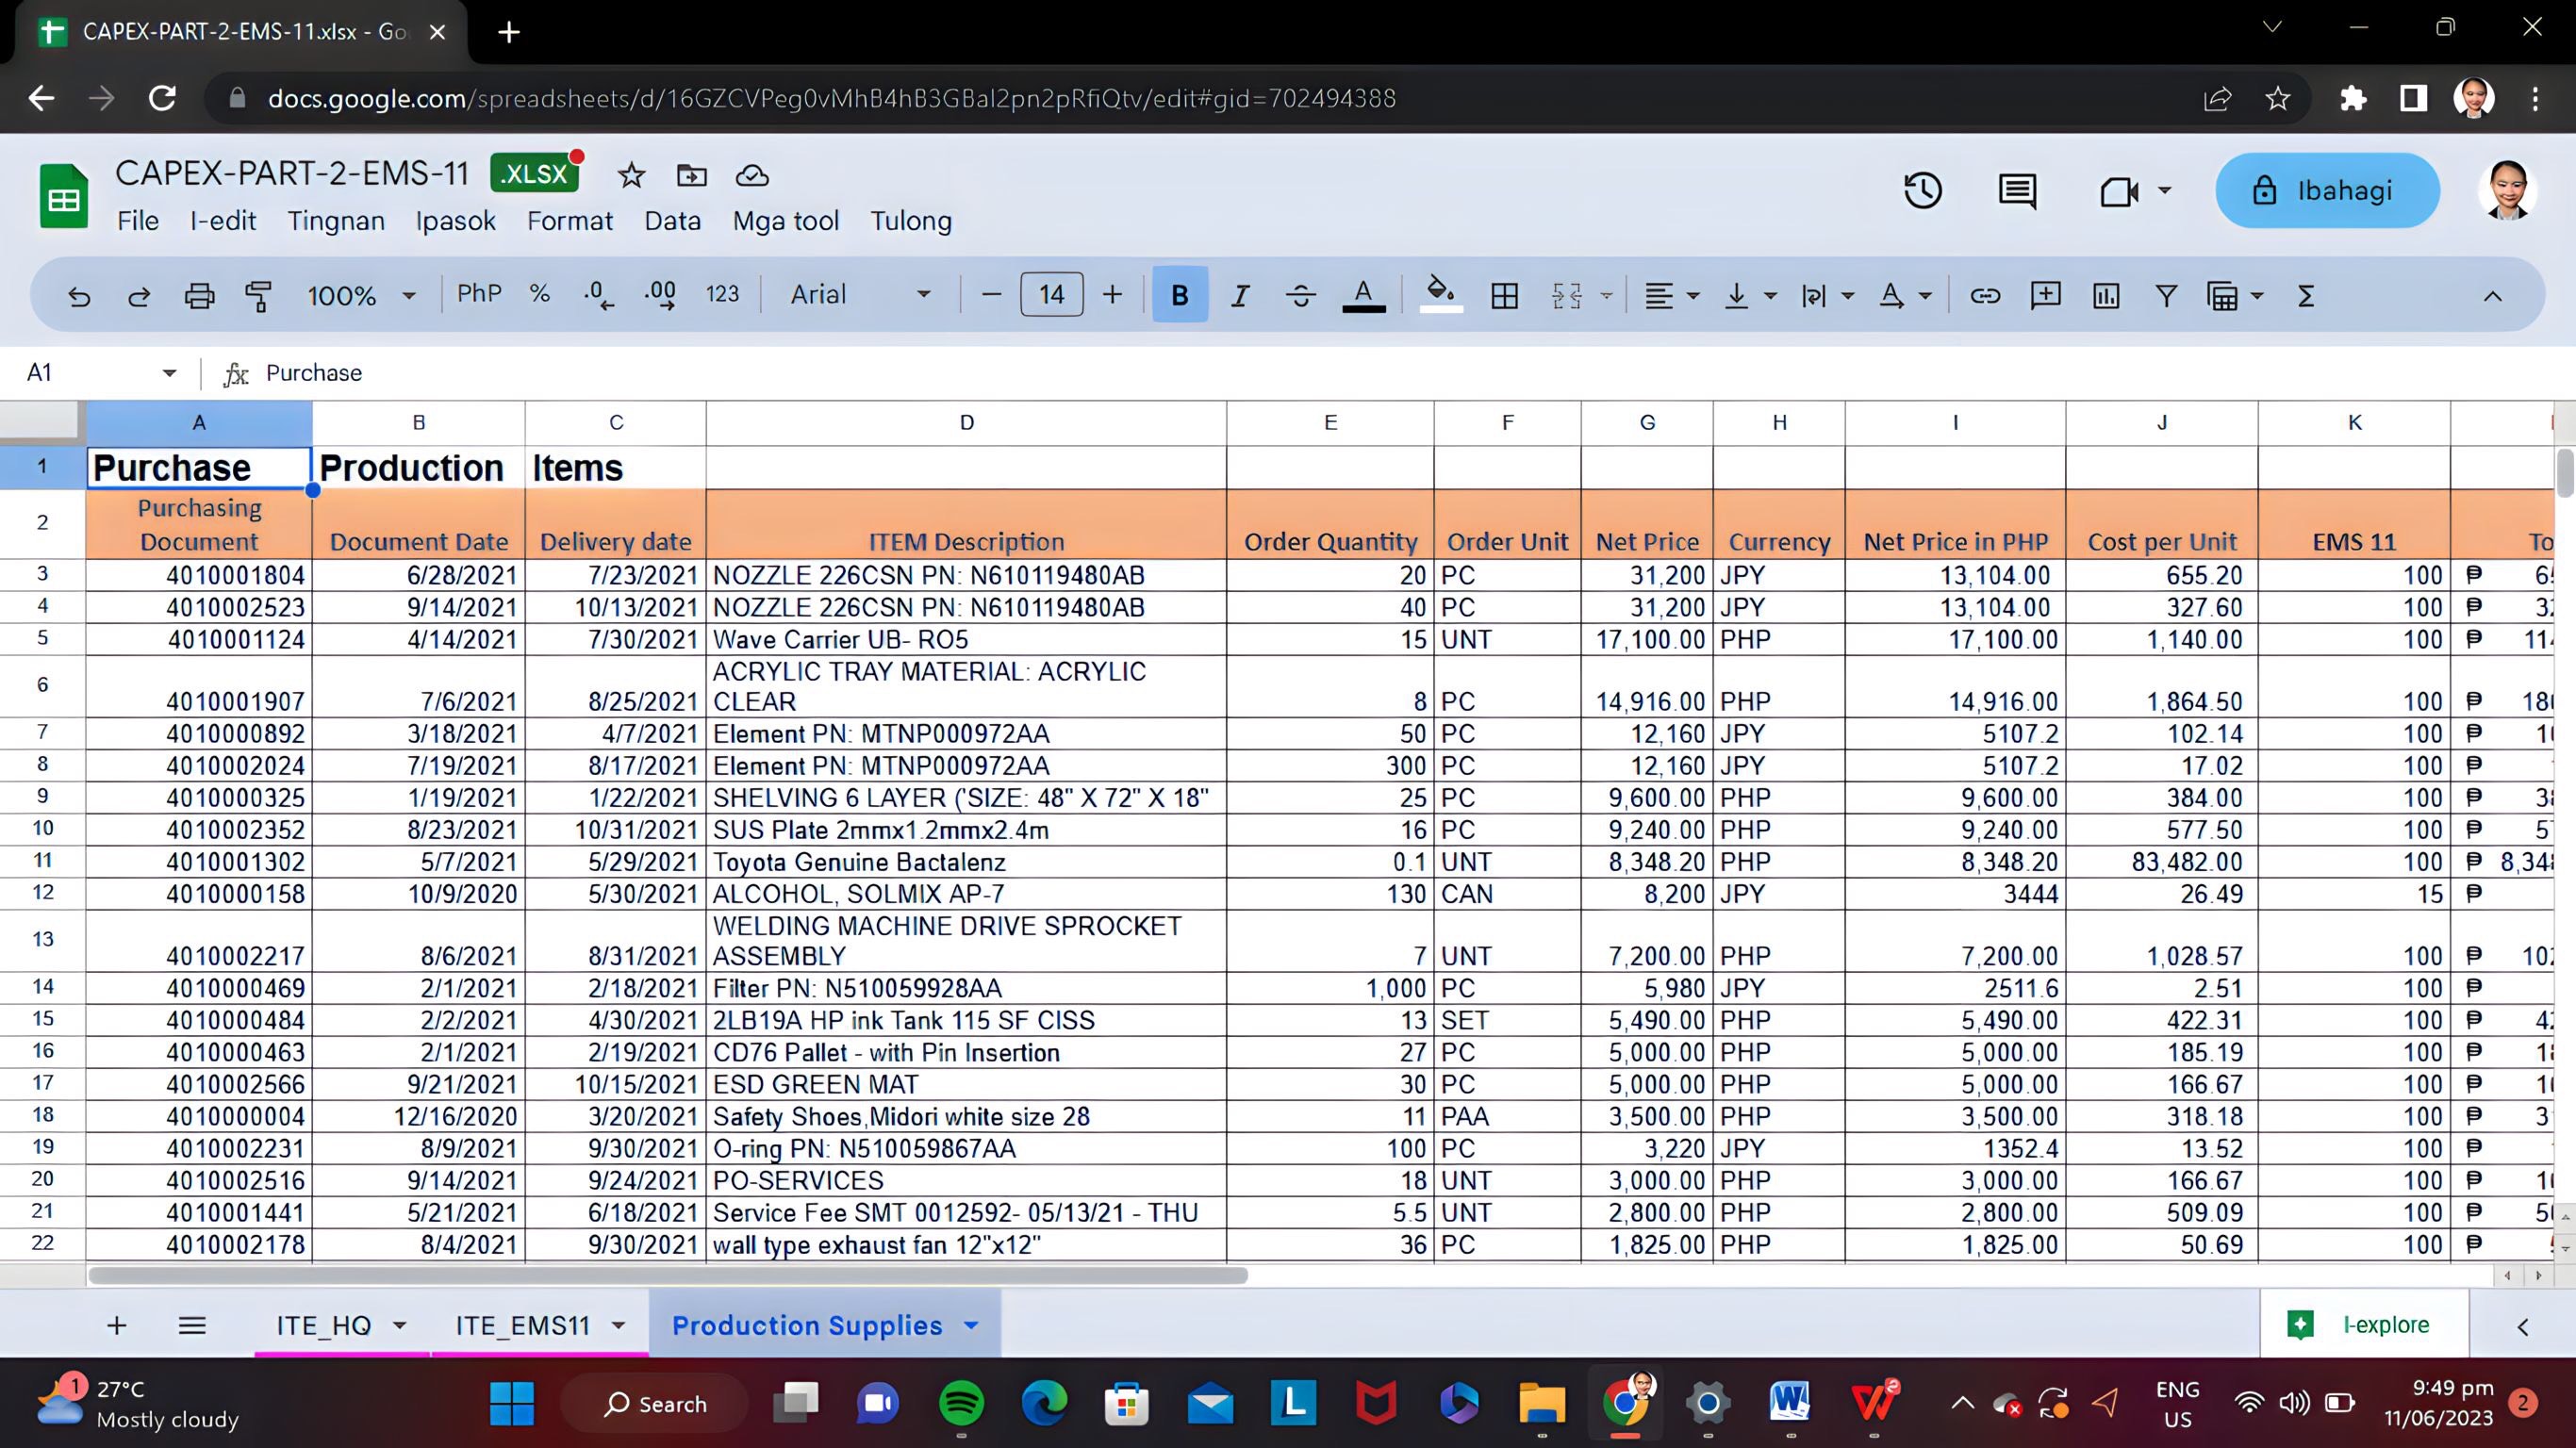Move document with folder icon
The height and width of the screenshot is (1448, 2576).
[691, 176]
